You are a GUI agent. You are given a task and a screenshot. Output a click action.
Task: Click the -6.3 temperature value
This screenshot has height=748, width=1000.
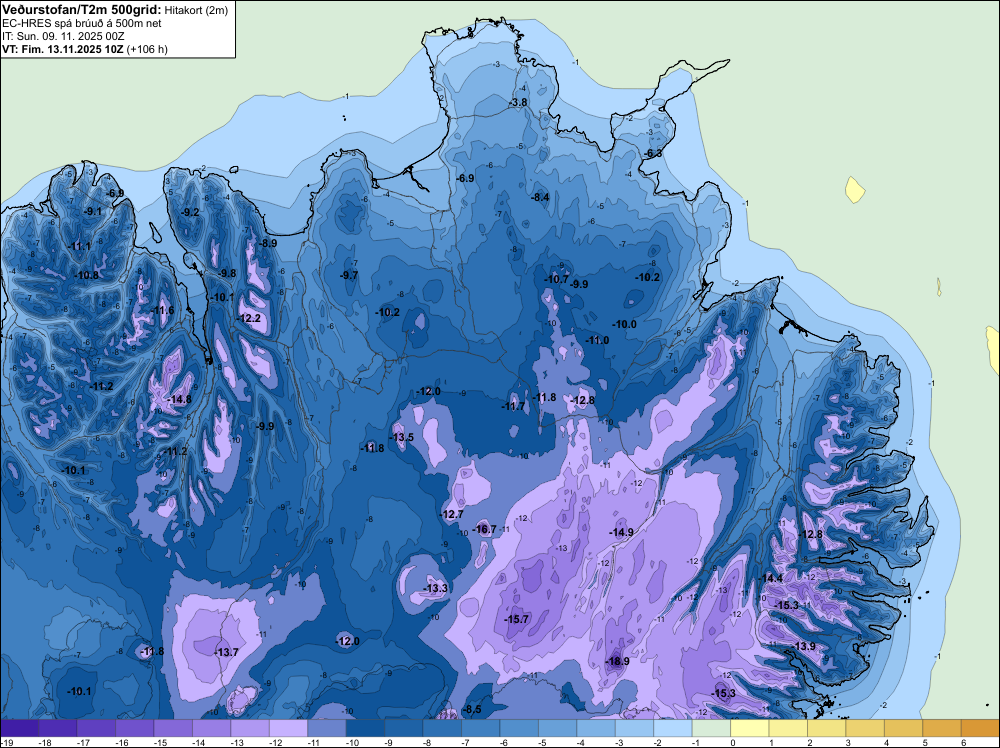(653, 154)
